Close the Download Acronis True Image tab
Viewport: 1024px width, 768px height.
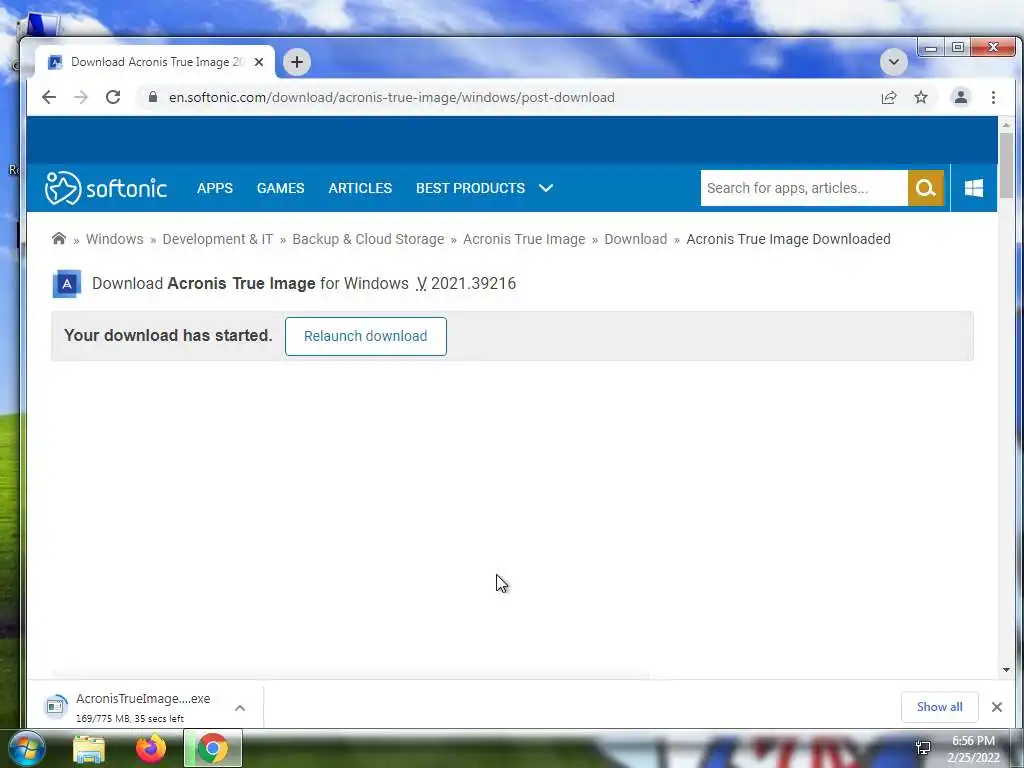click(x=259, y=62)
